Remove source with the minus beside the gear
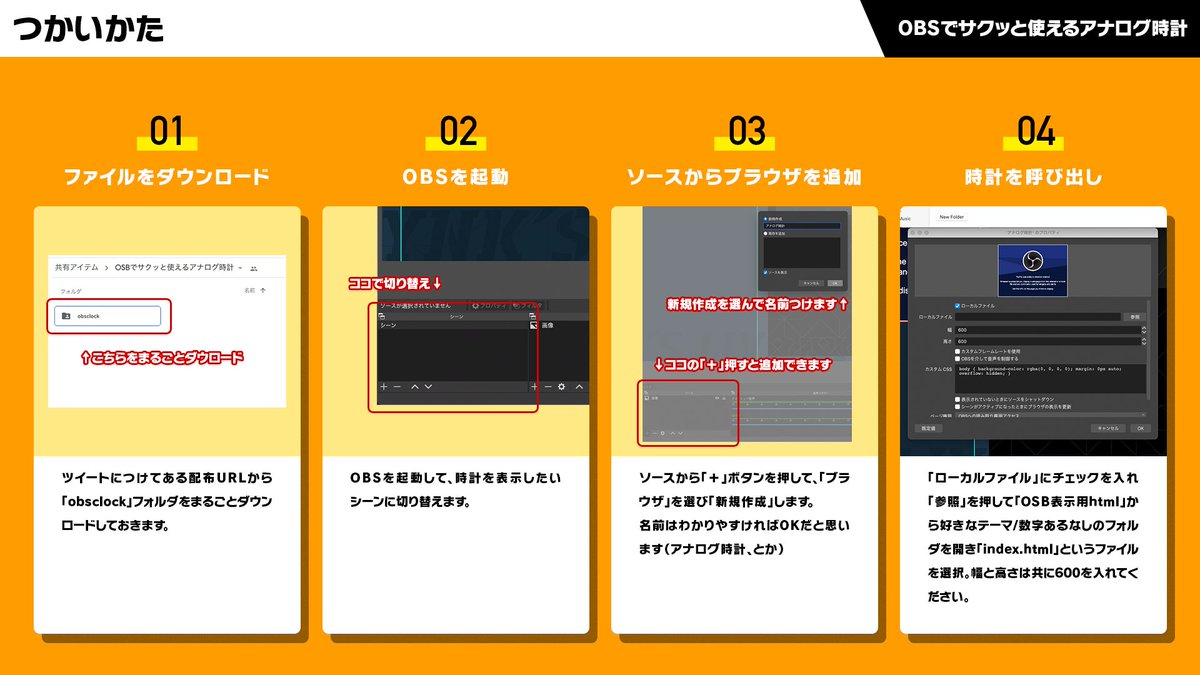 click(548, 387)
